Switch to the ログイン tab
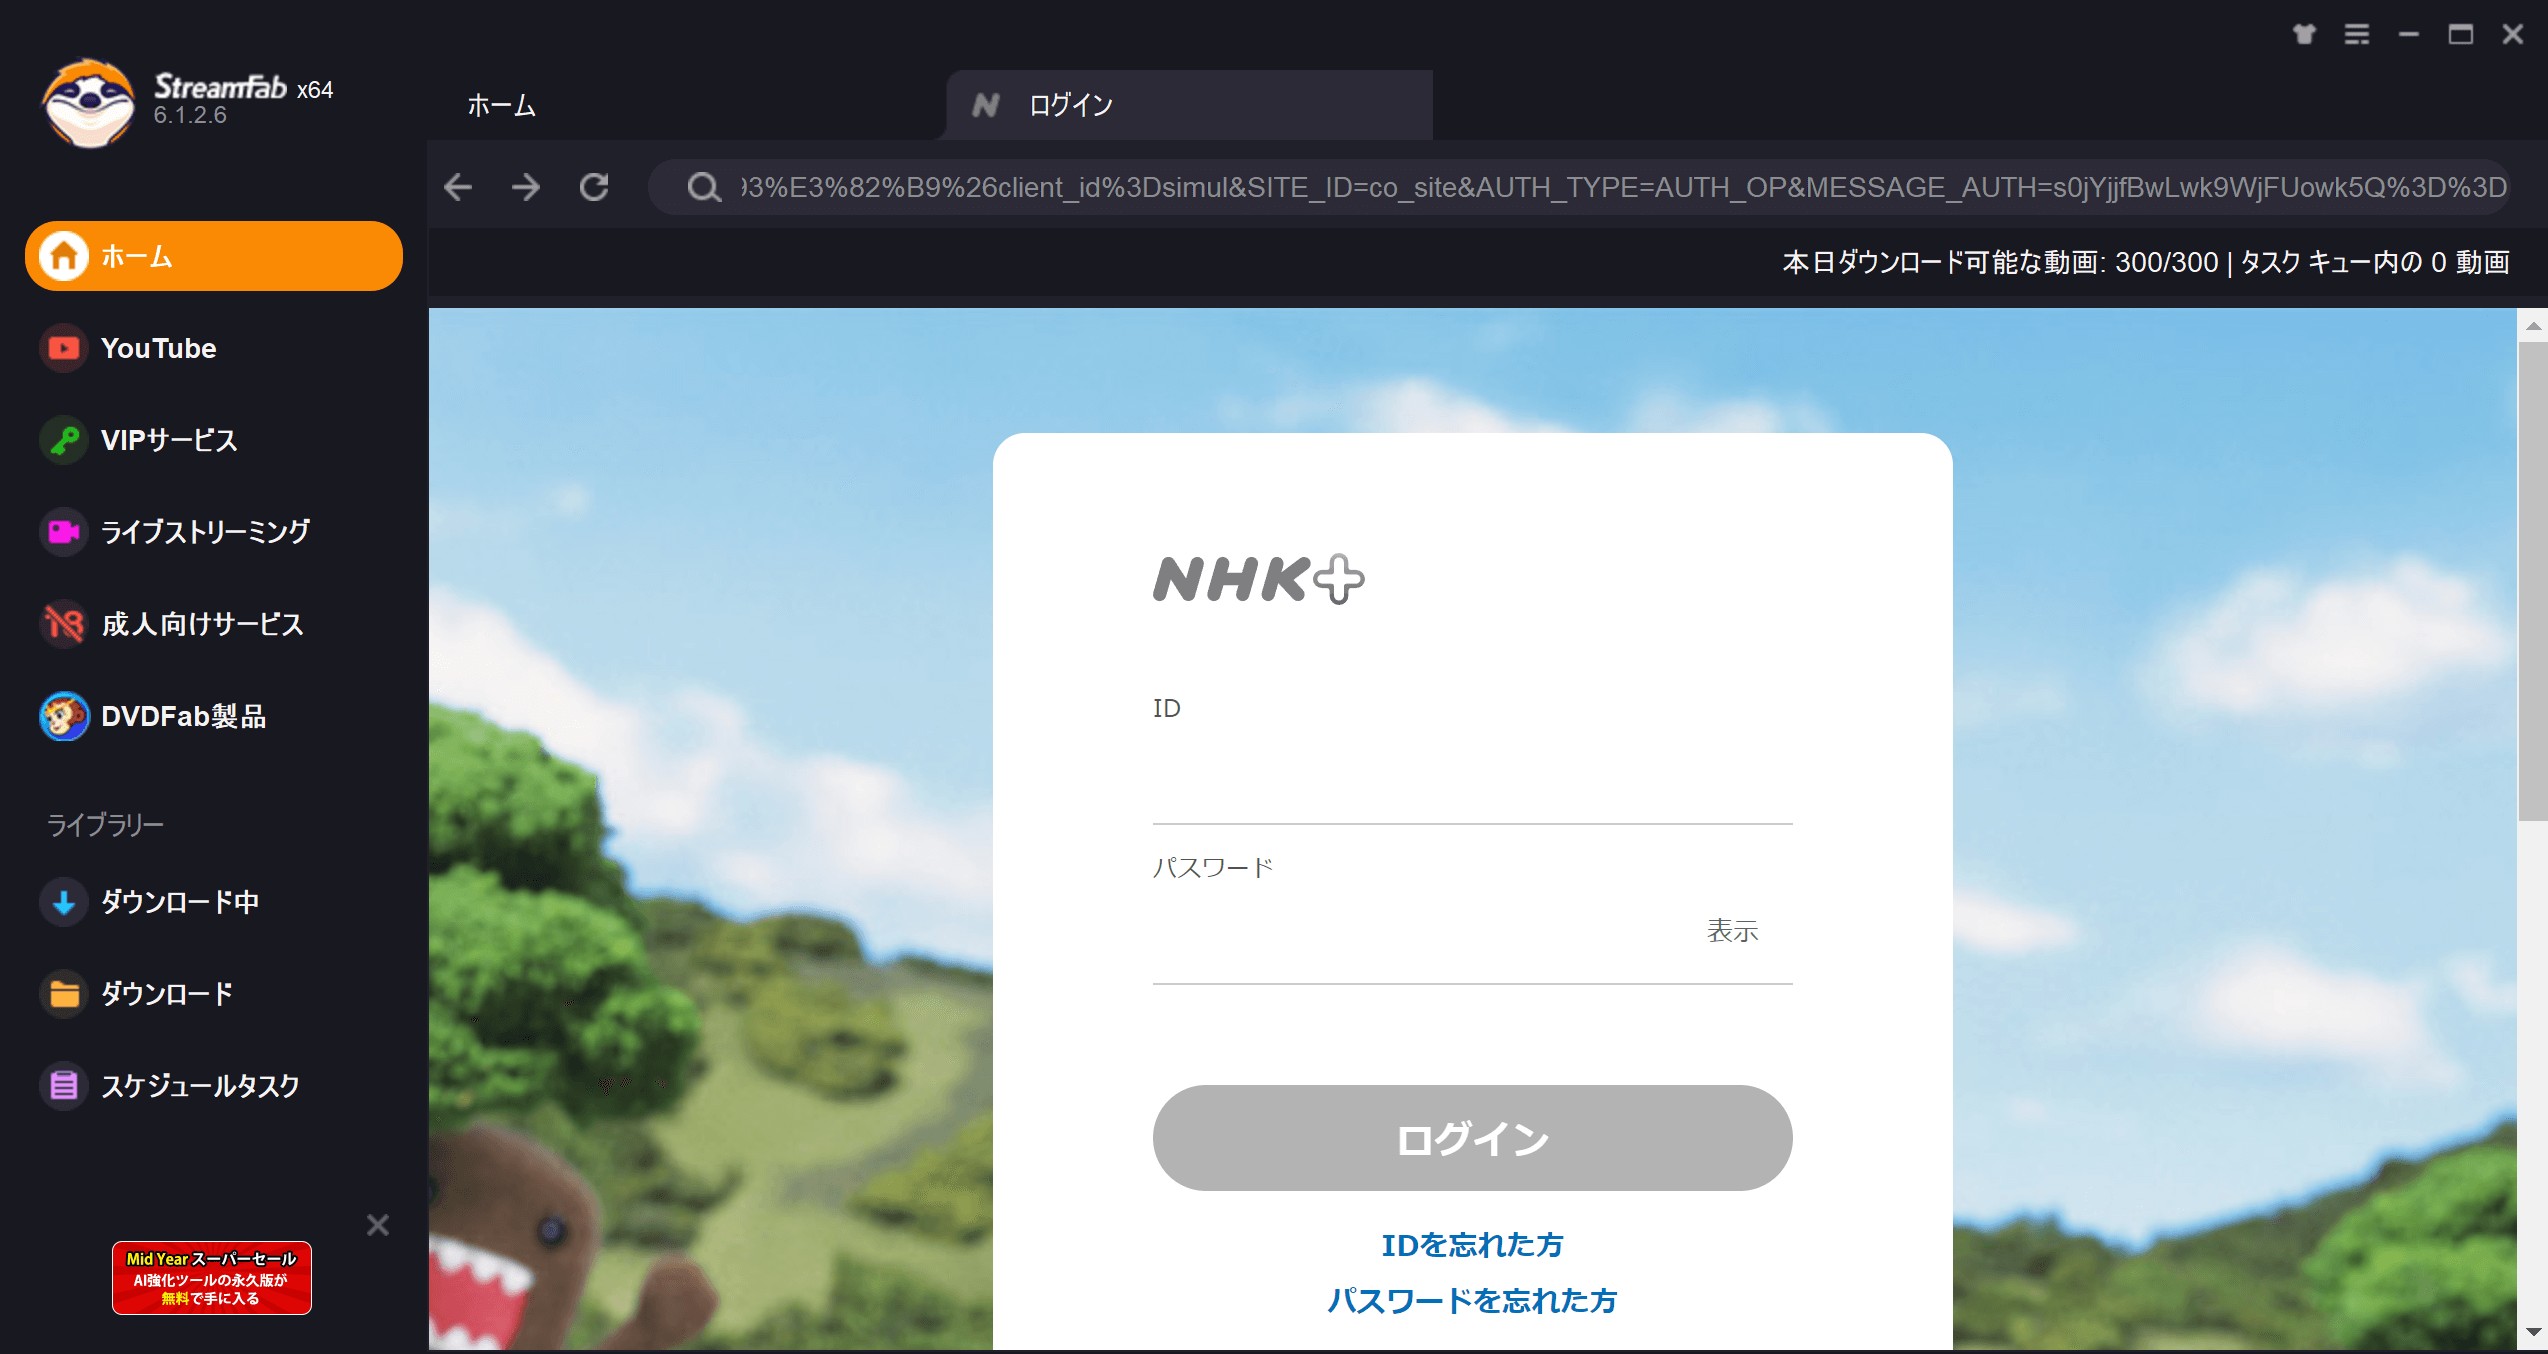Screen dimensions: 2548x1354 coord(1189,105)
